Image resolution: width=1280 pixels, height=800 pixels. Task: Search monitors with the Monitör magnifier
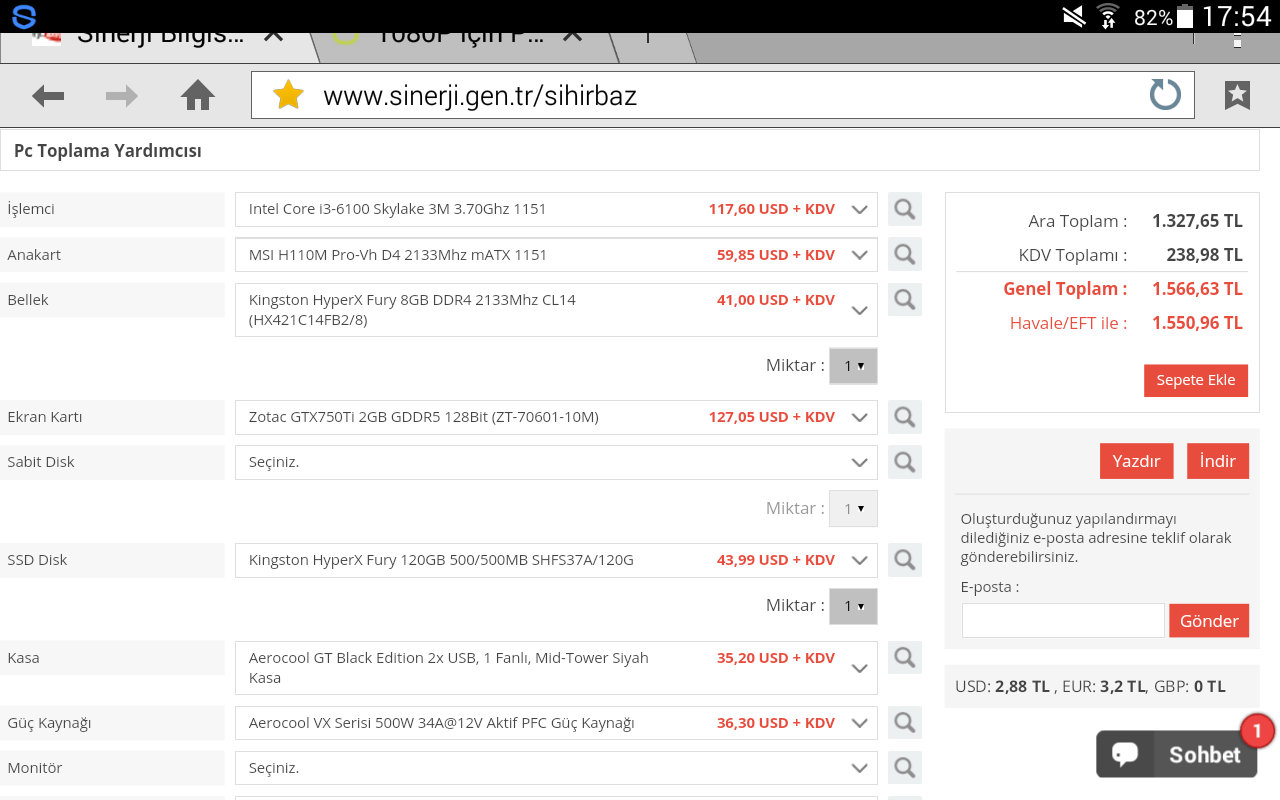pyautogui.click(x=905, y=767)
